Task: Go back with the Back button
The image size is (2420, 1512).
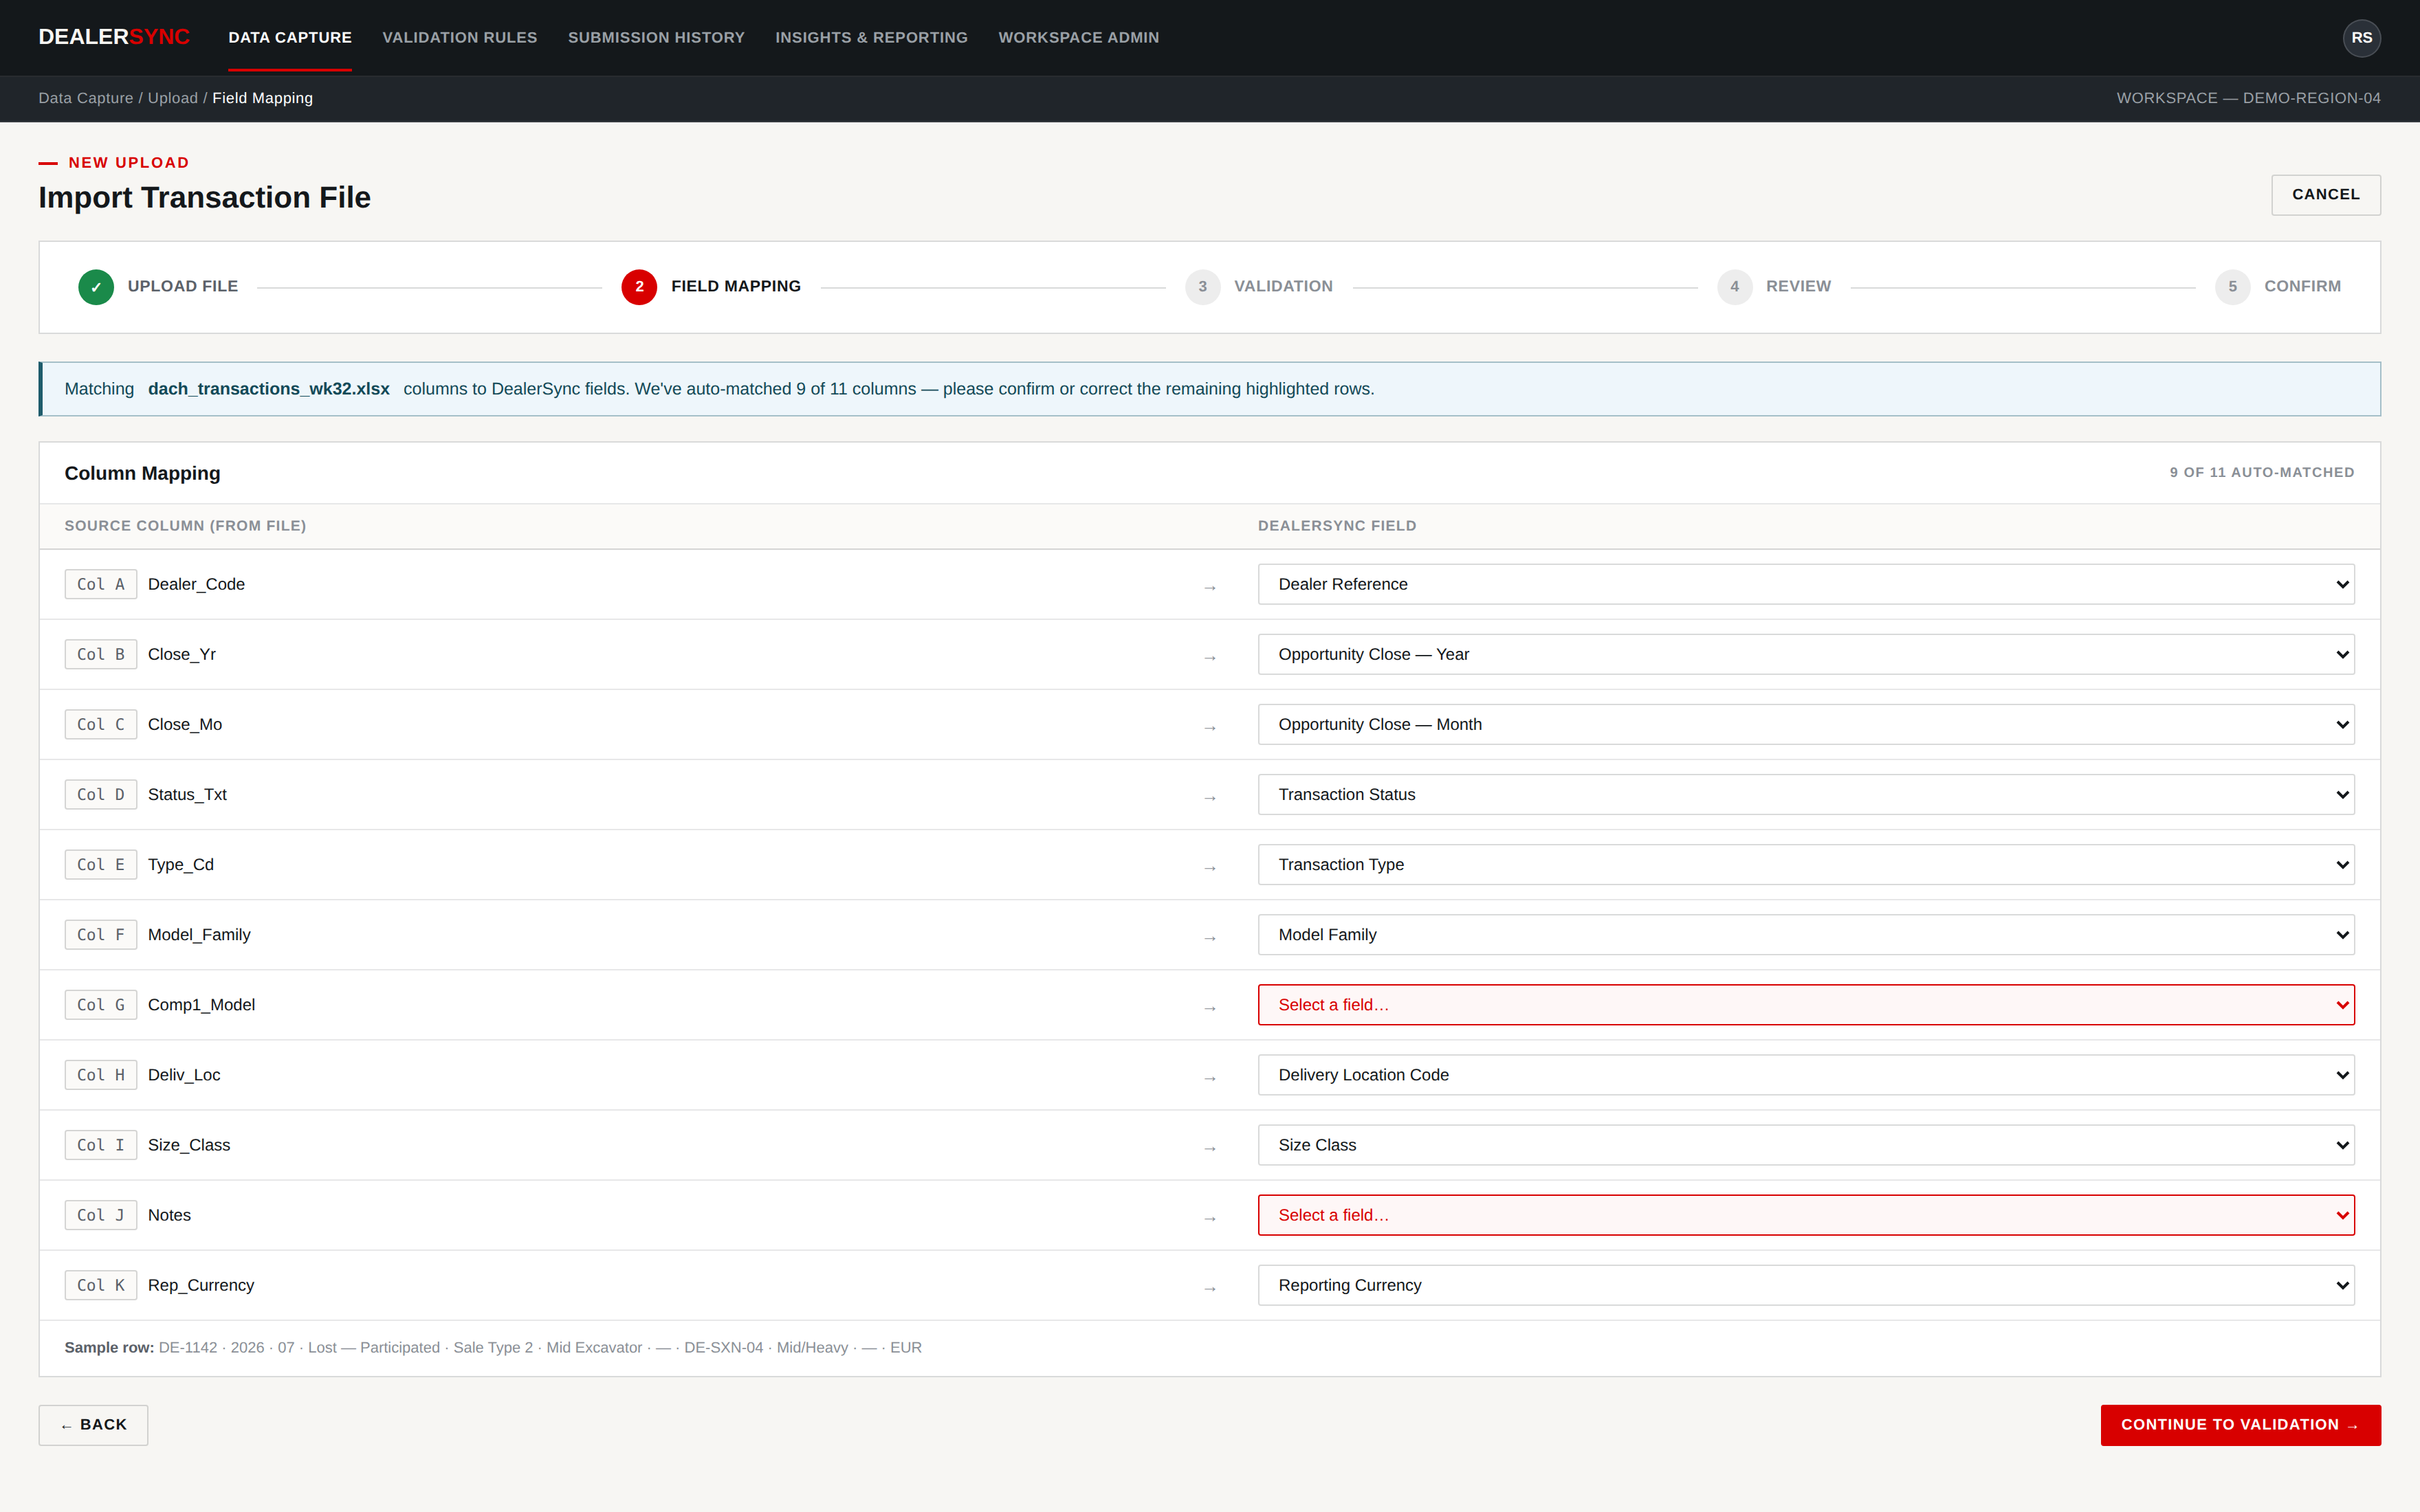Action: (x=93, y=1425)
